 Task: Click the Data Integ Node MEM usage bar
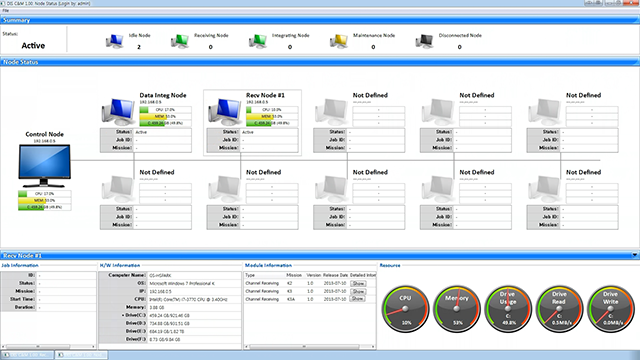[165, 116]
